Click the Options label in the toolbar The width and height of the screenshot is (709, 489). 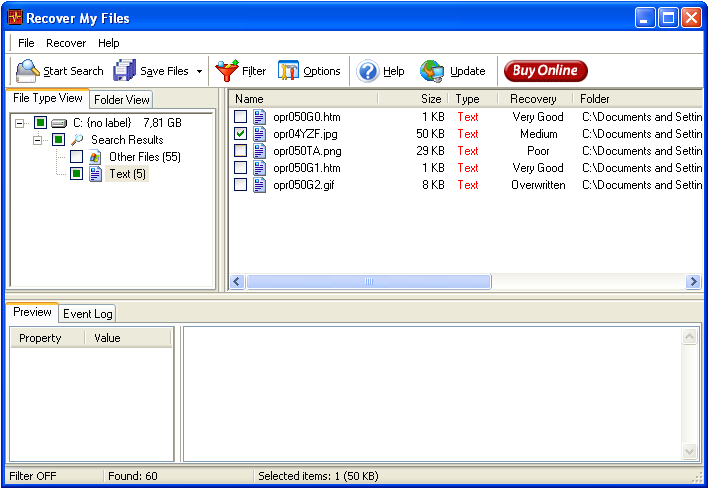tap(321, 71)
